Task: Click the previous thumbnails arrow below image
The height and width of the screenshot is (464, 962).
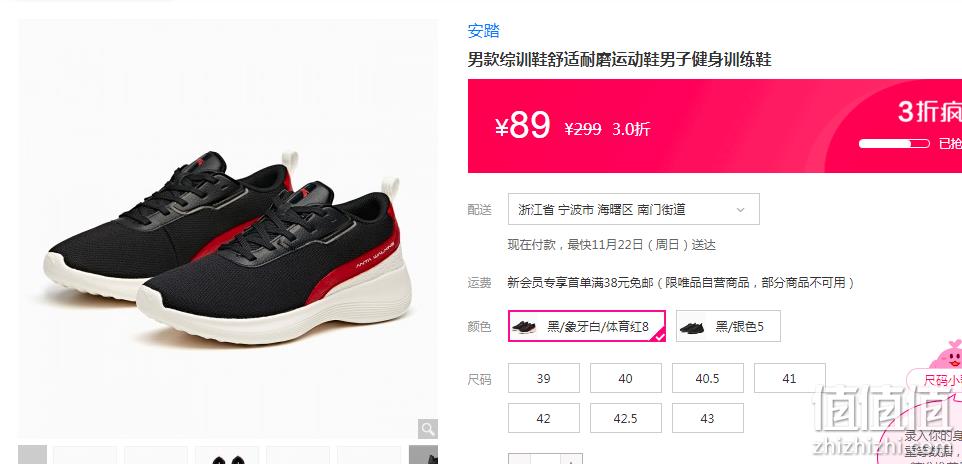Action: [x=32, y=455]
